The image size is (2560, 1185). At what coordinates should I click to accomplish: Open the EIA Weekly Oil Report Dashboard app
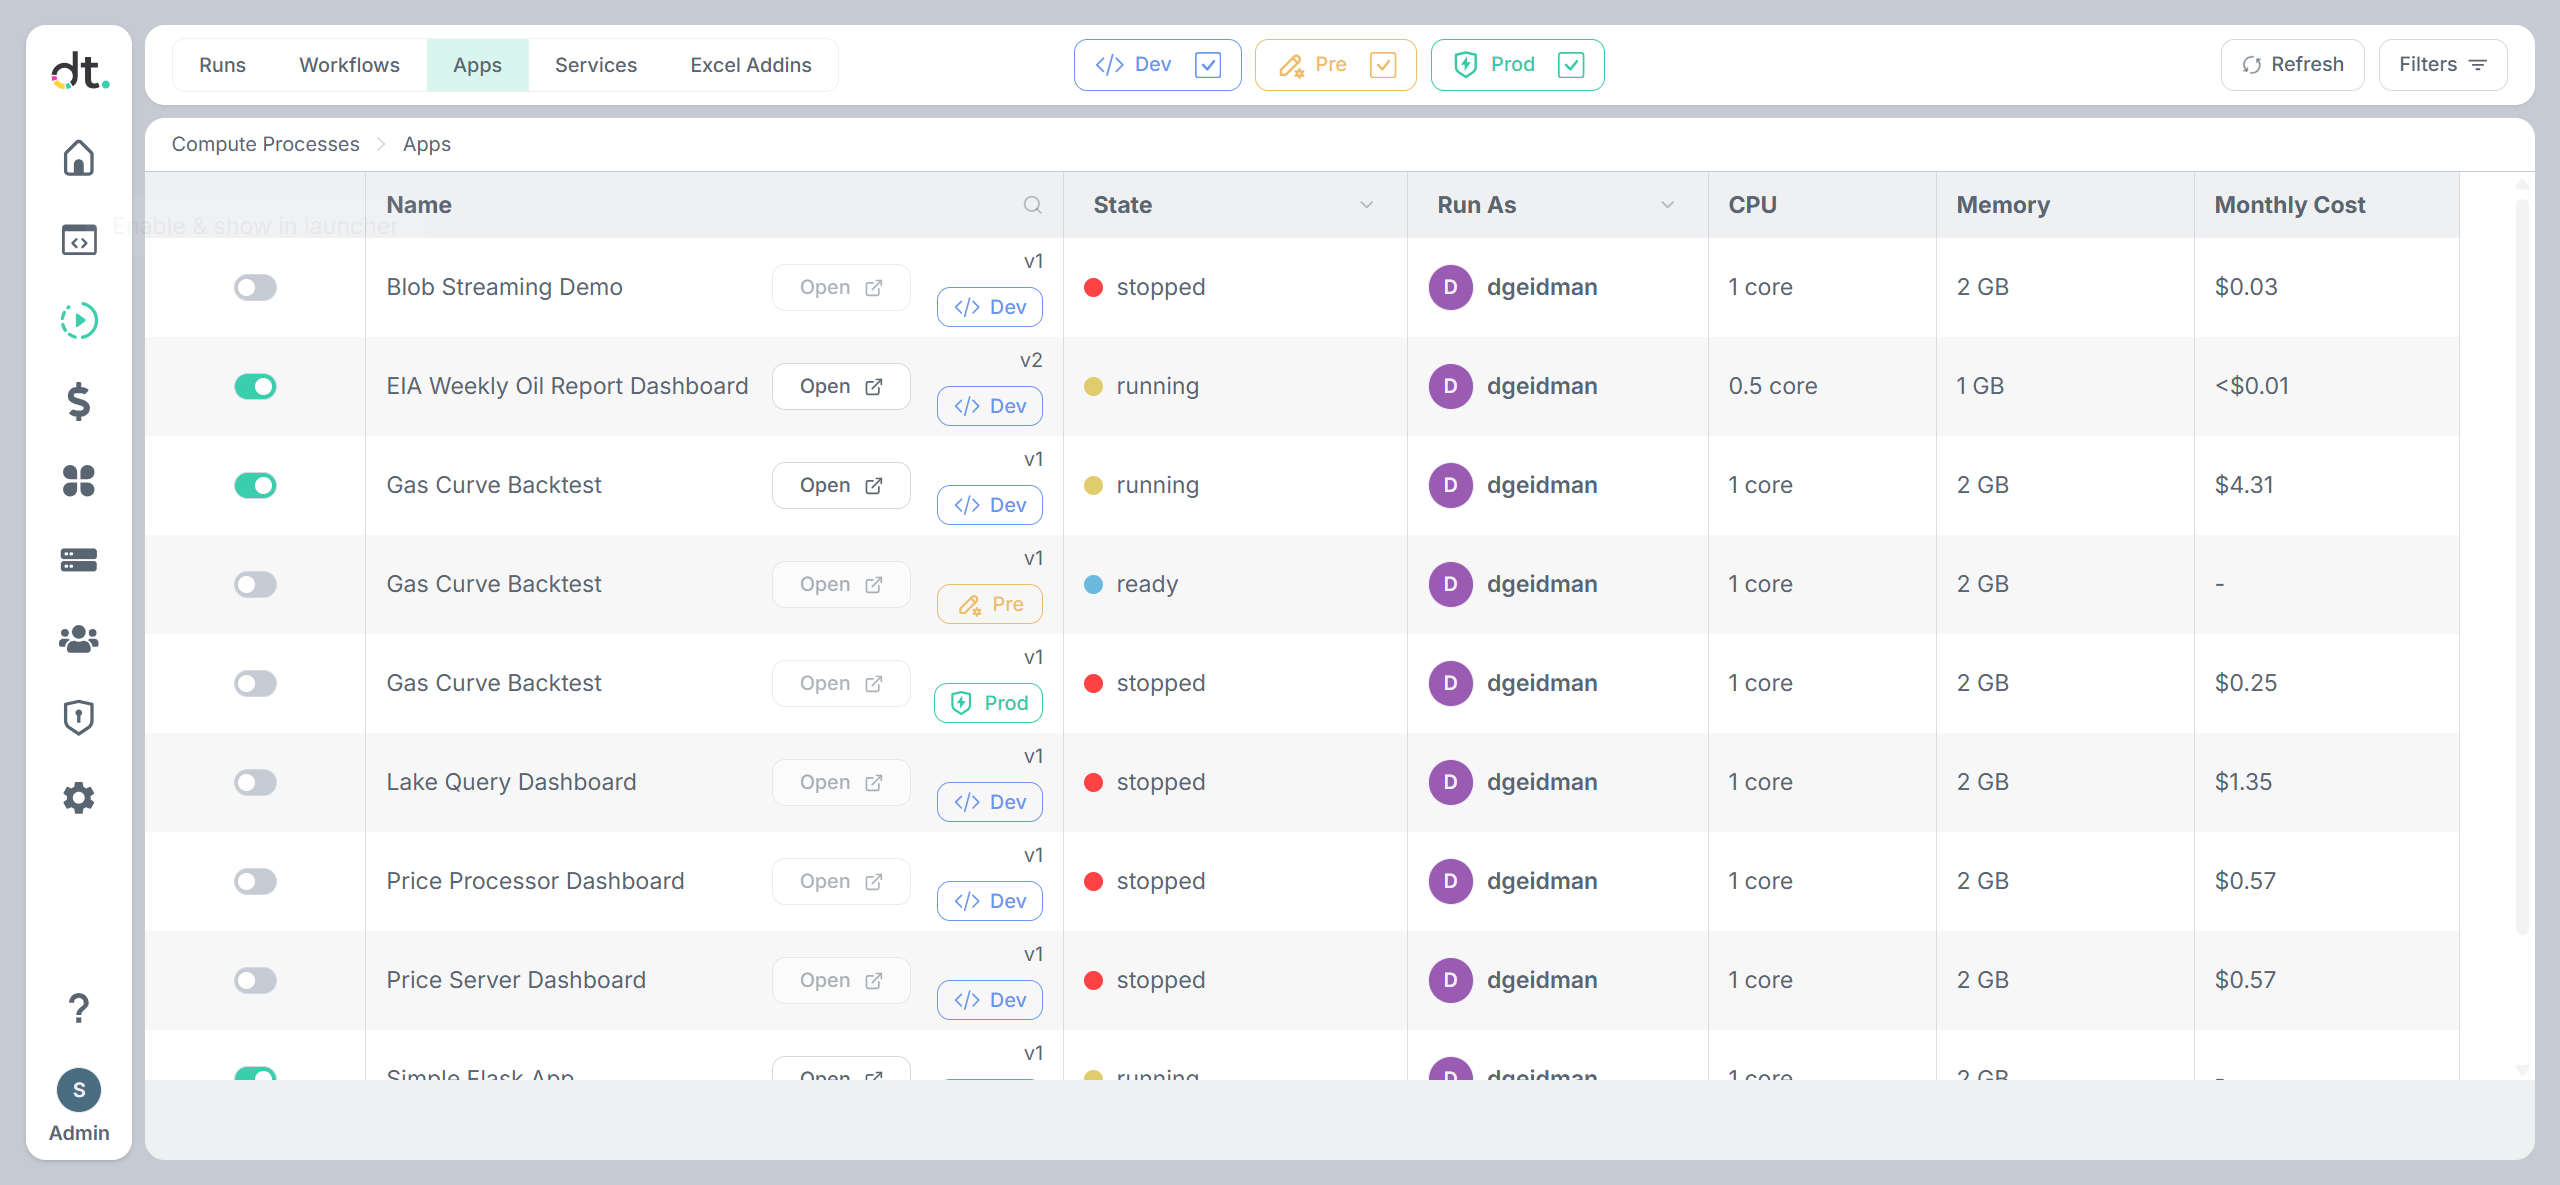(x=841, y=387)
